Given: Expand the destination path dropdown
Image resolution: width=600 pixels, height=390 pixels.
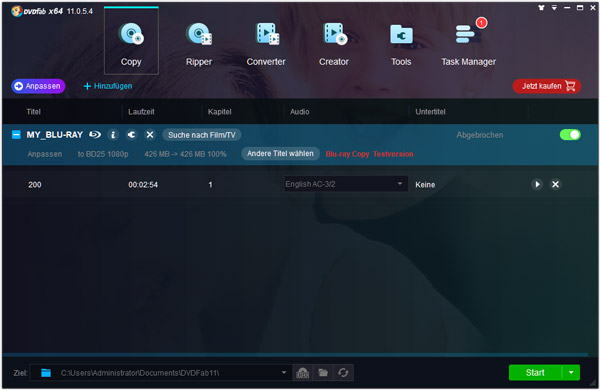Looking at the screenshot, I should tap(284, 372).
